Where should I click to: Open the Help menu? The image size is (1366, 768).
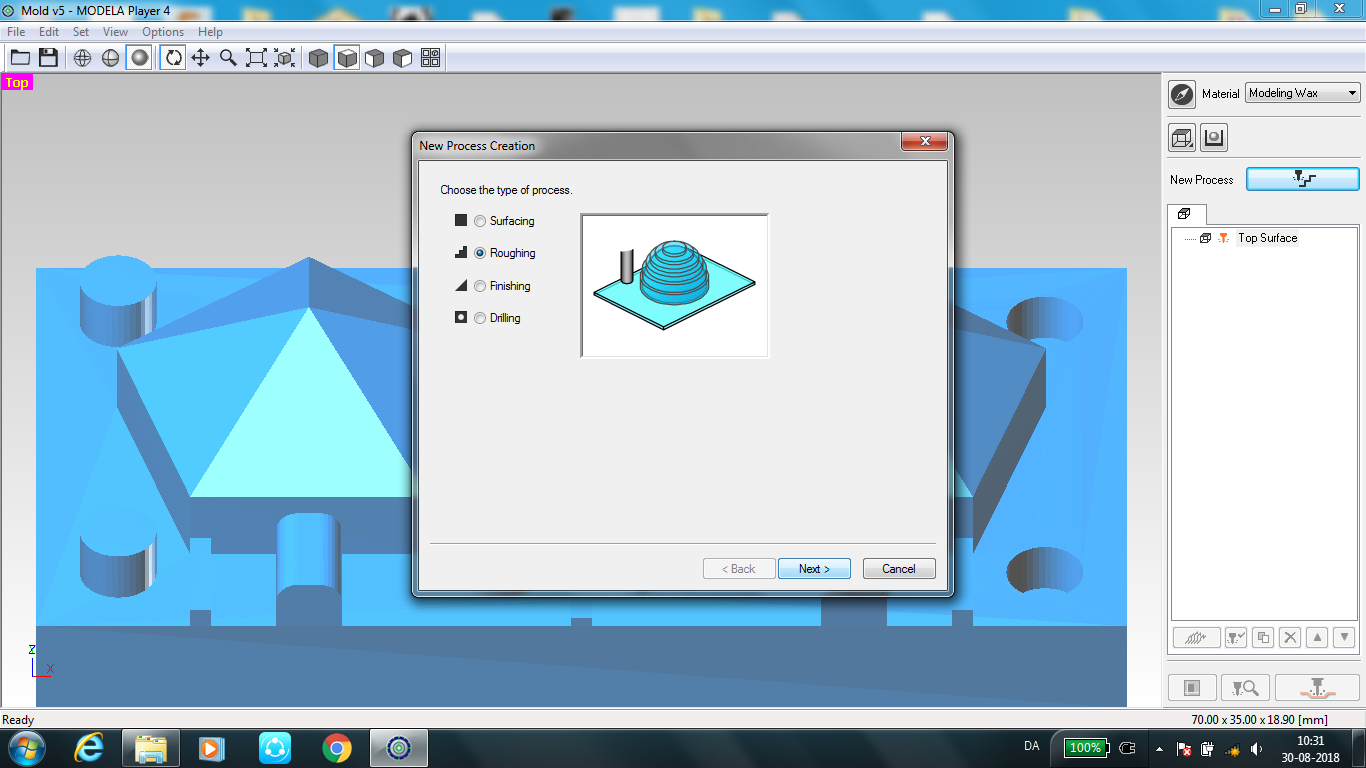pos(210,32)
